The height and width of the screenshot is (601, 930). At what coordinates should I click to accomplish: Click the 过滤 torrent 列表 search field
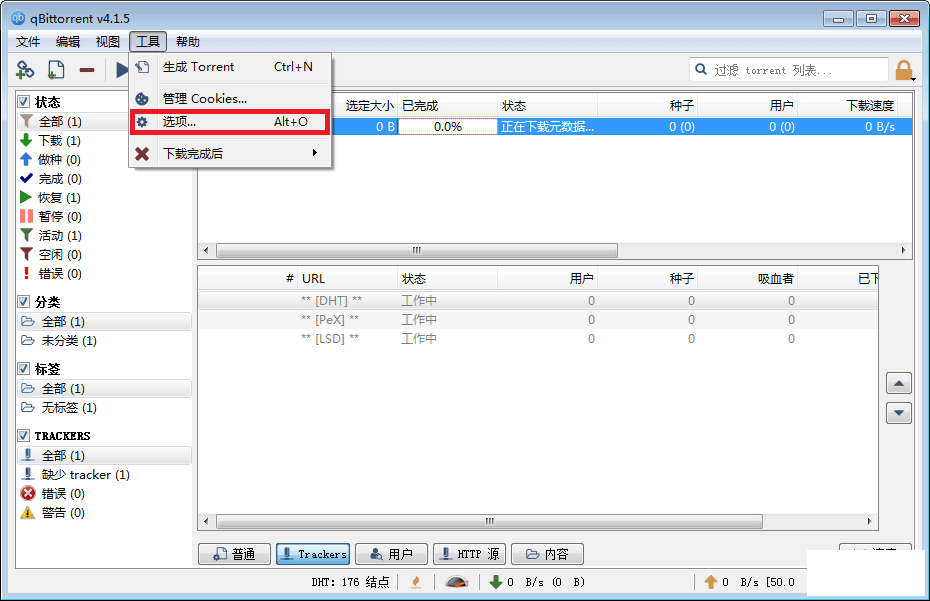tap(789, 70)
